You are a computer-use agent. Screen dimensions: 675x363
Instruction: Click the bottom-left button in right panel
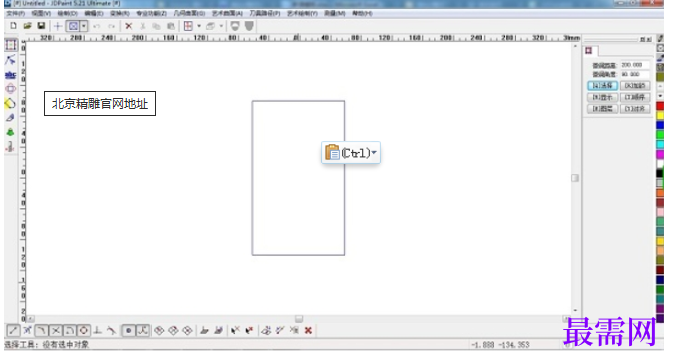click(x=602, y=109)
